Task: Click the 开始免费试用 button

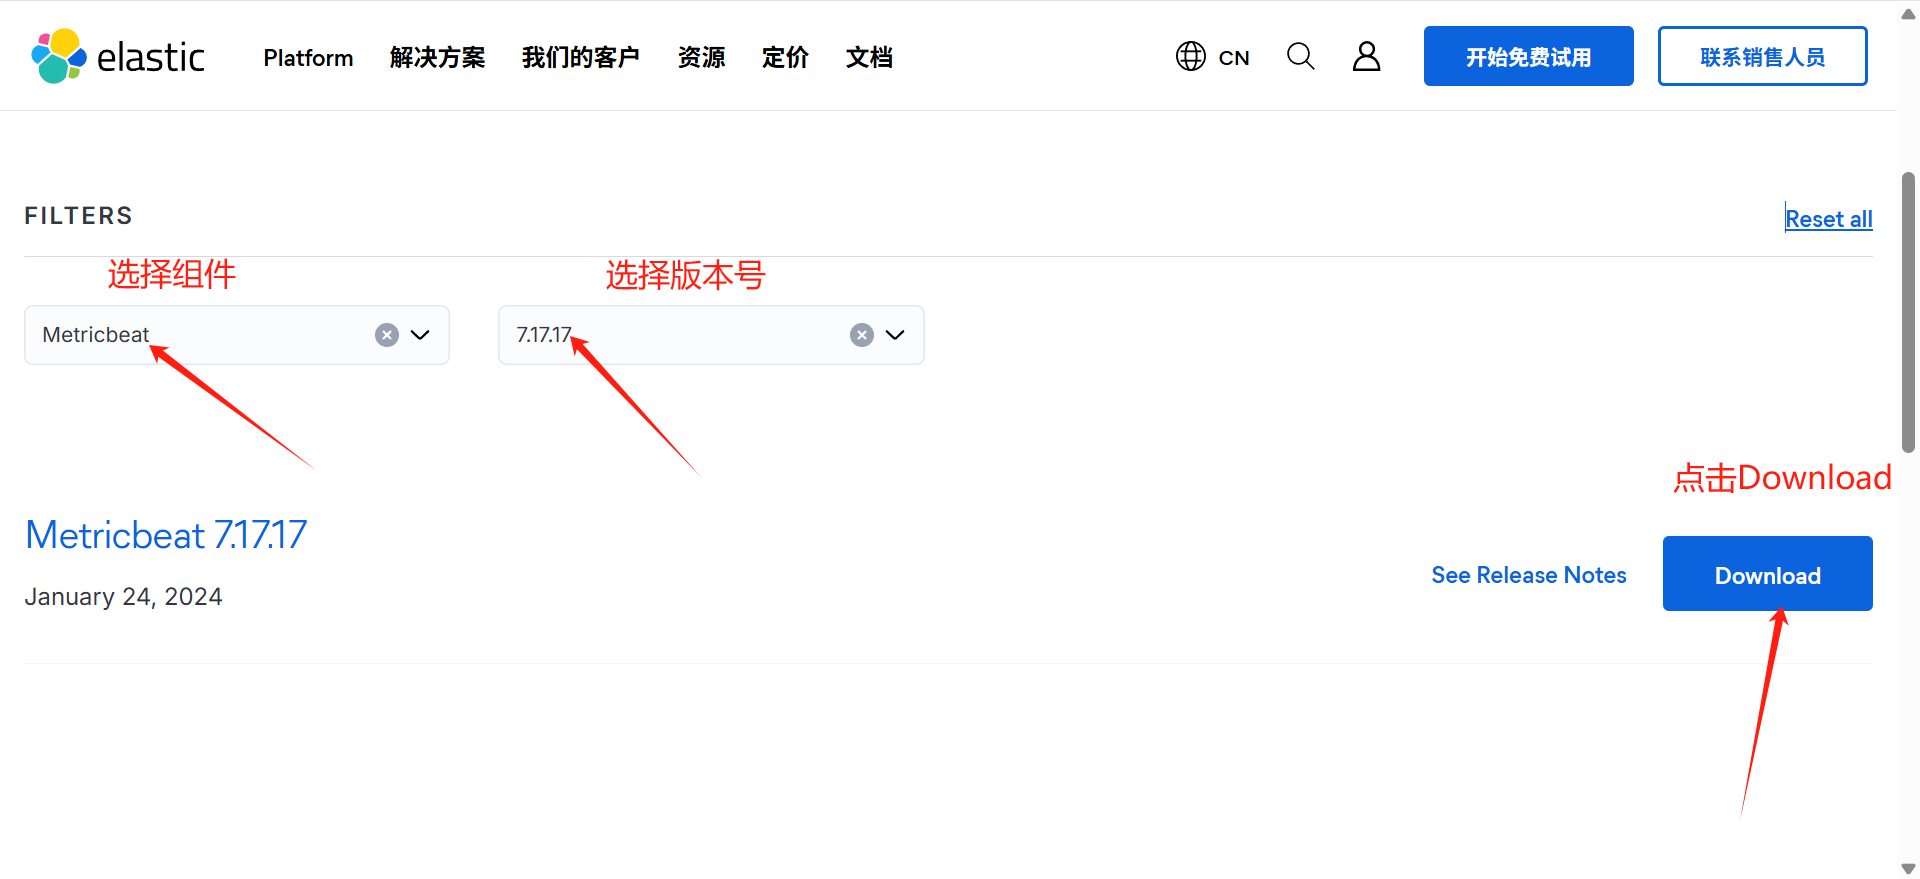Action: 1528,56
